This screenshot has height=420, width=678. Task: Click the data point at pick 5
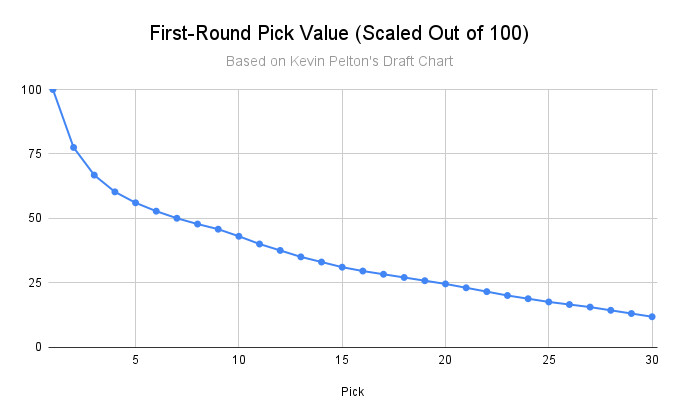pyautogui.click(x=135, y=203)
